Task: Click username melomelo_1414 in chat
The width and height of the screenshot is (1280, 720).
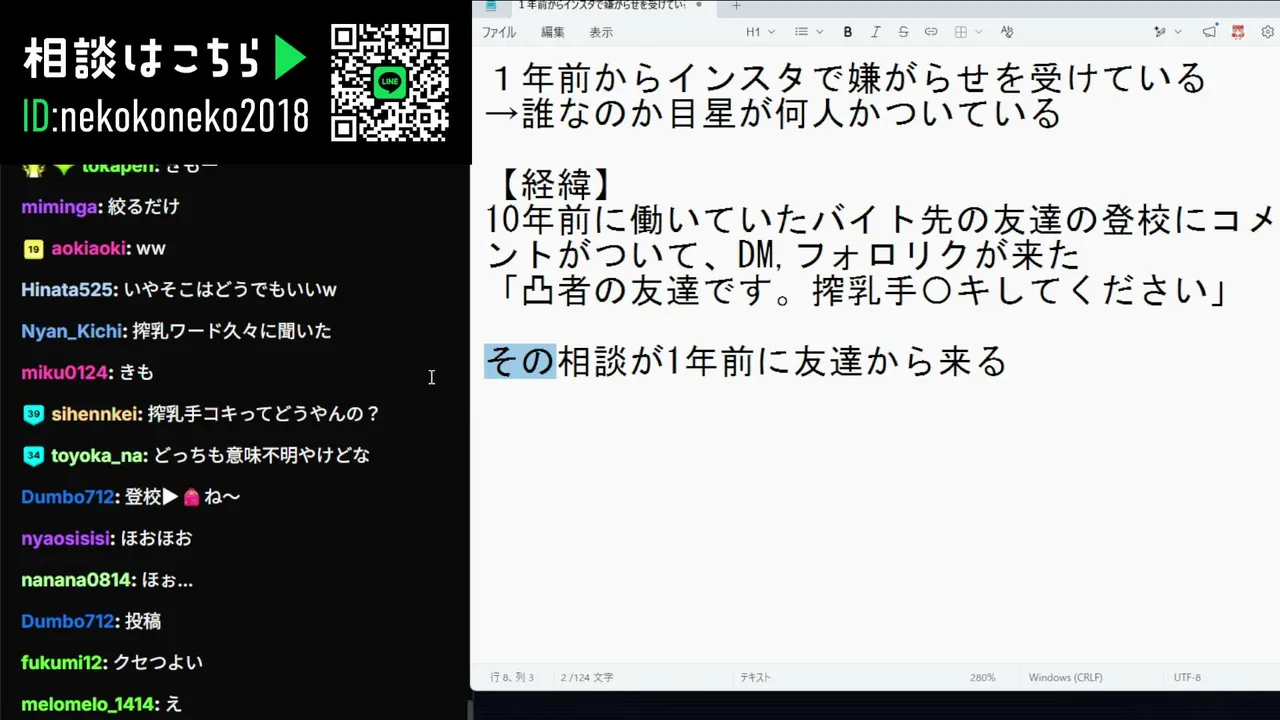Action: click(x=88, y=704)
